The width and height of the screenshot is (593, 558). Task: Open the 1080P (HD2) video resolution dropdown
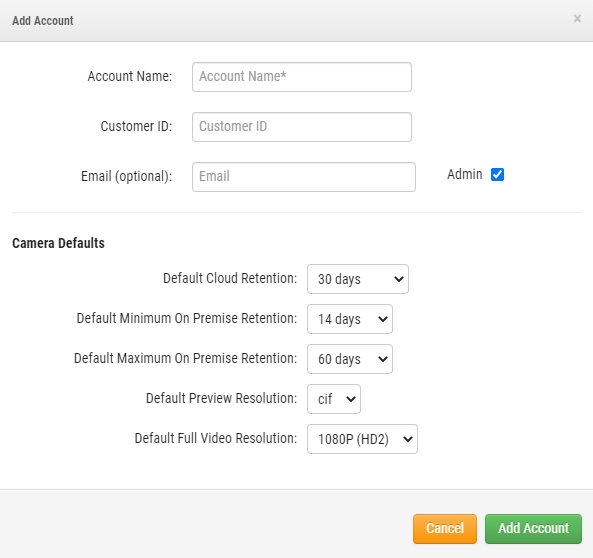362,439
